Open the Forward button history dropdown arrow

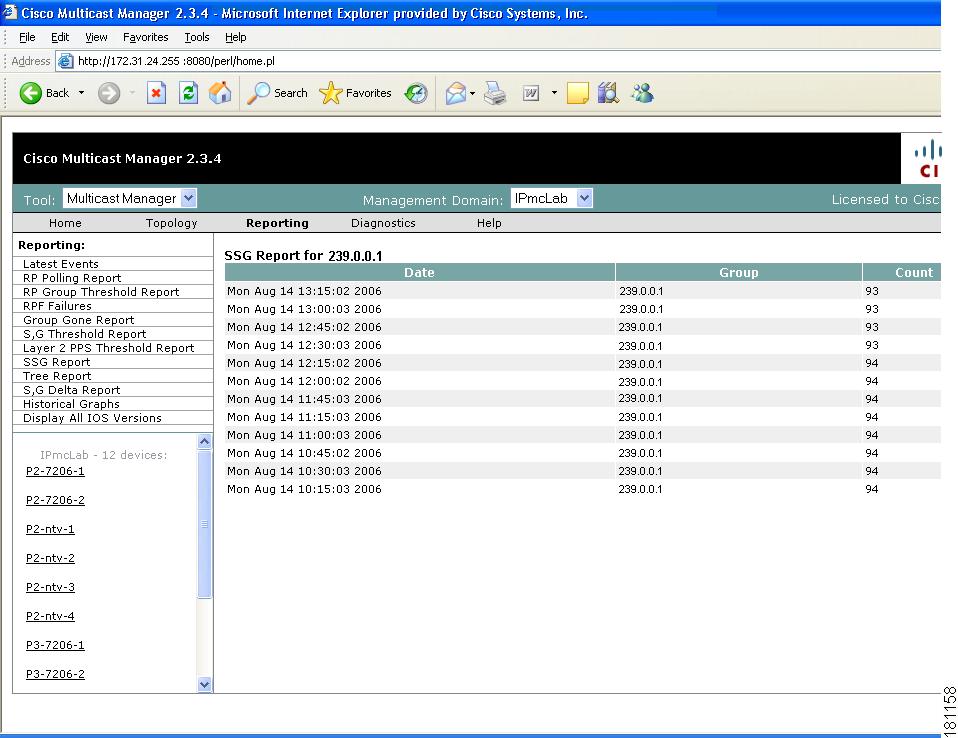pyautogui.click(x=132, y=93)
